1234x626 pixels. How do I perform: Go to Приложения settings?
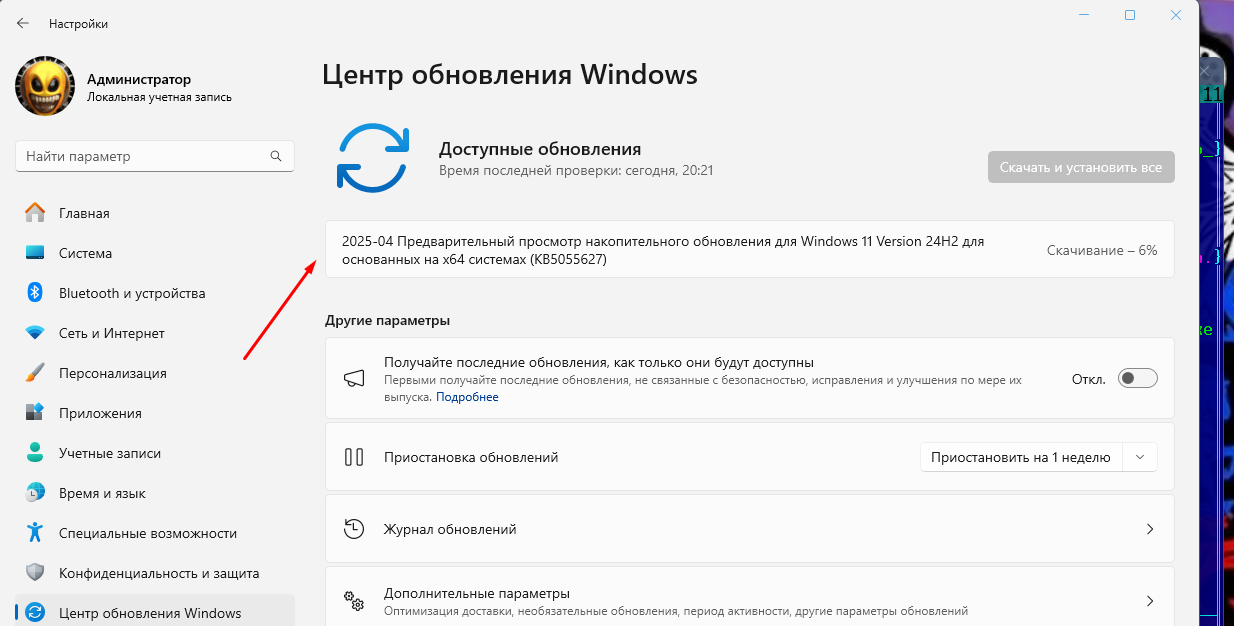tap(155, 413)
